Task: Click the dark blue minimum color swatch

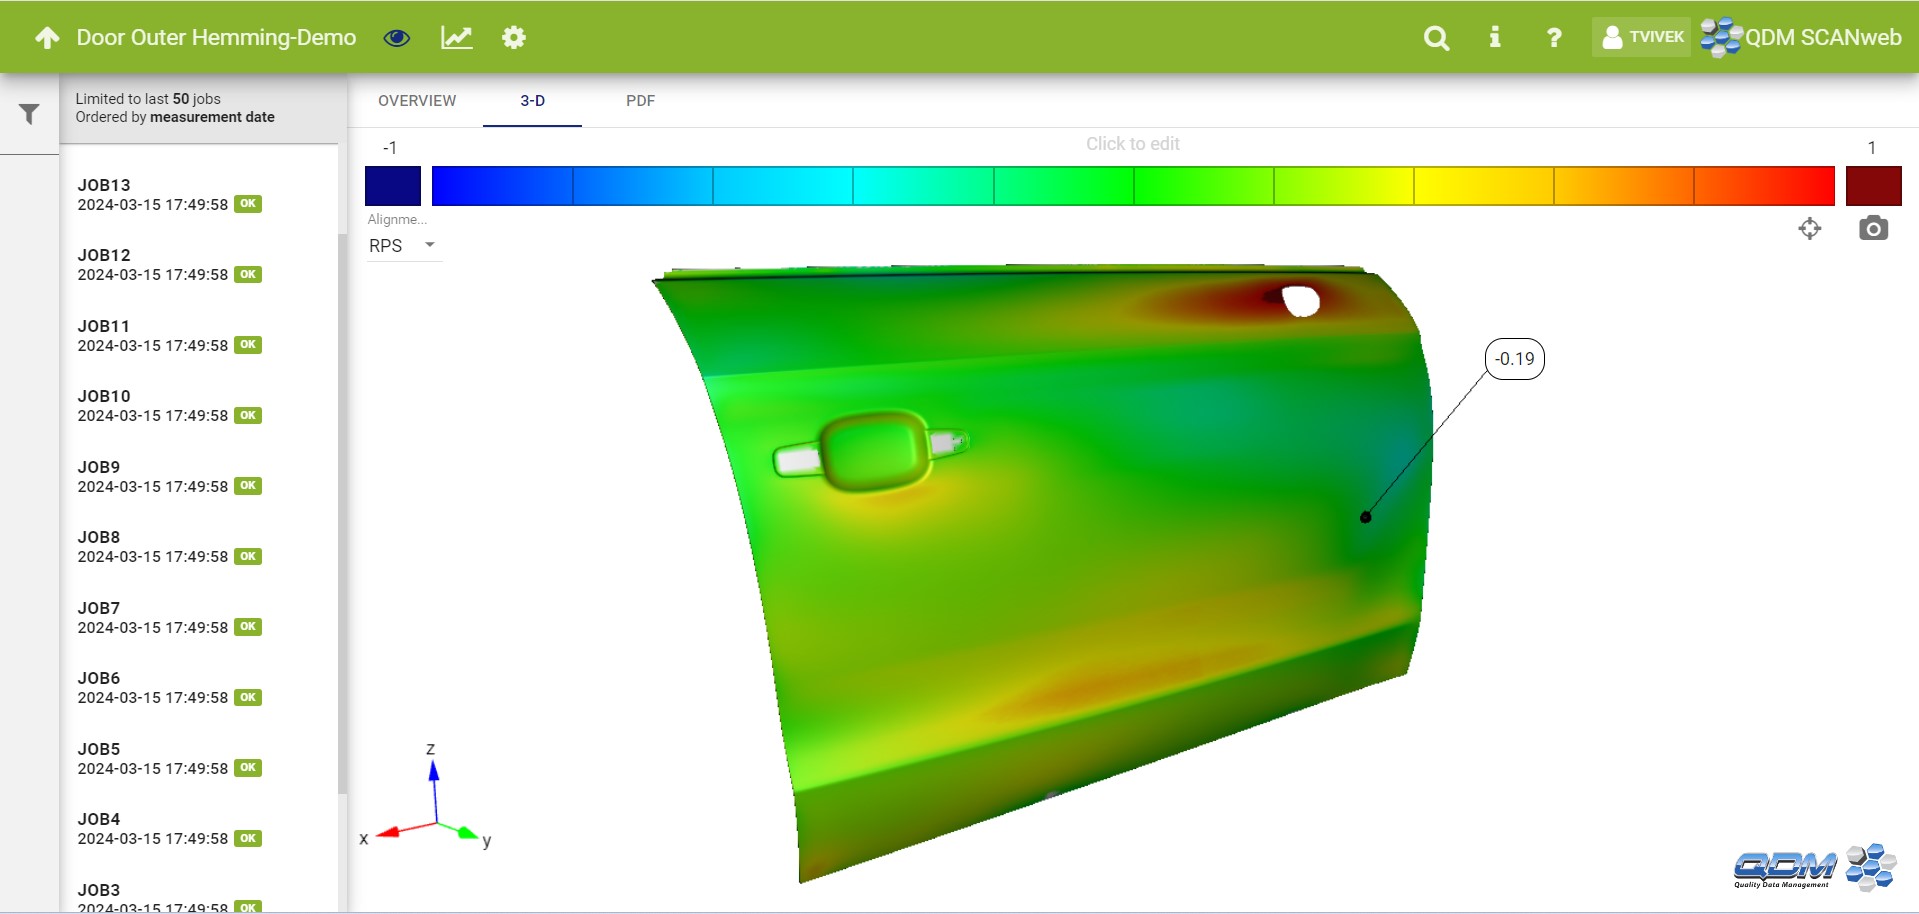Action: [393, 186]
